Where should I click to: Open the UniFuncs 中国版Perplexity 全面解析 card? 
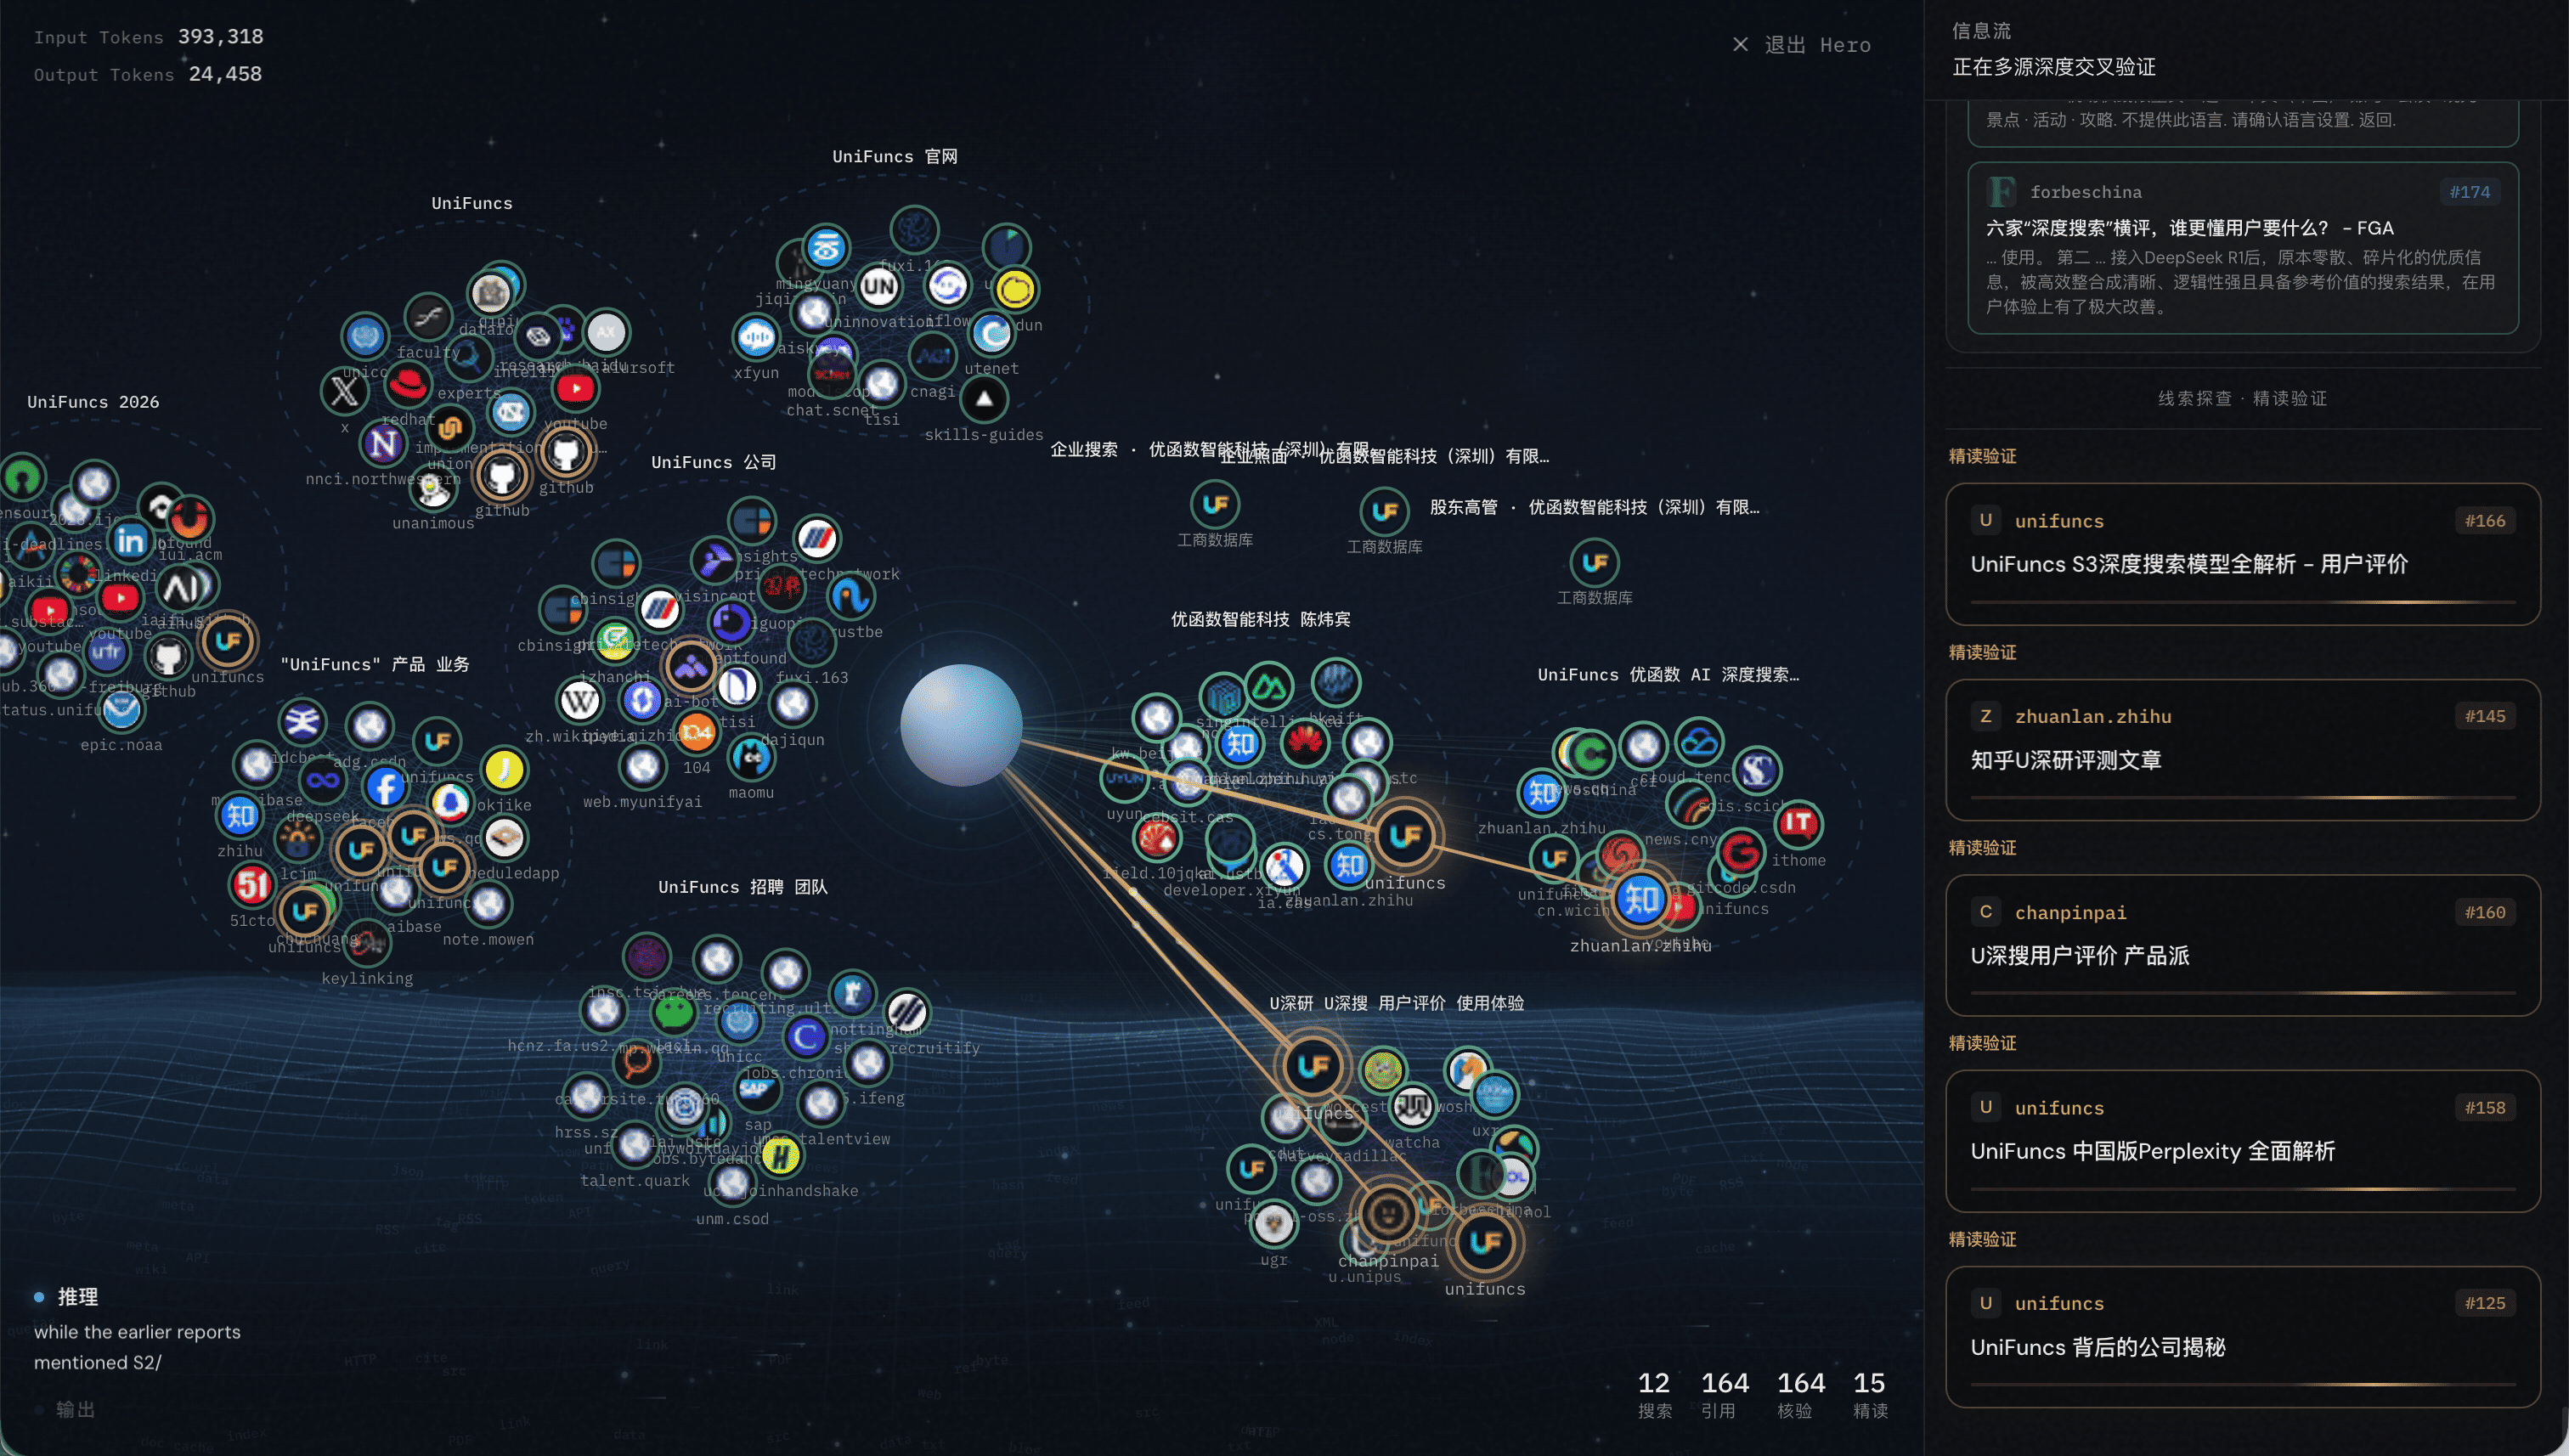click(2242, 1141)
